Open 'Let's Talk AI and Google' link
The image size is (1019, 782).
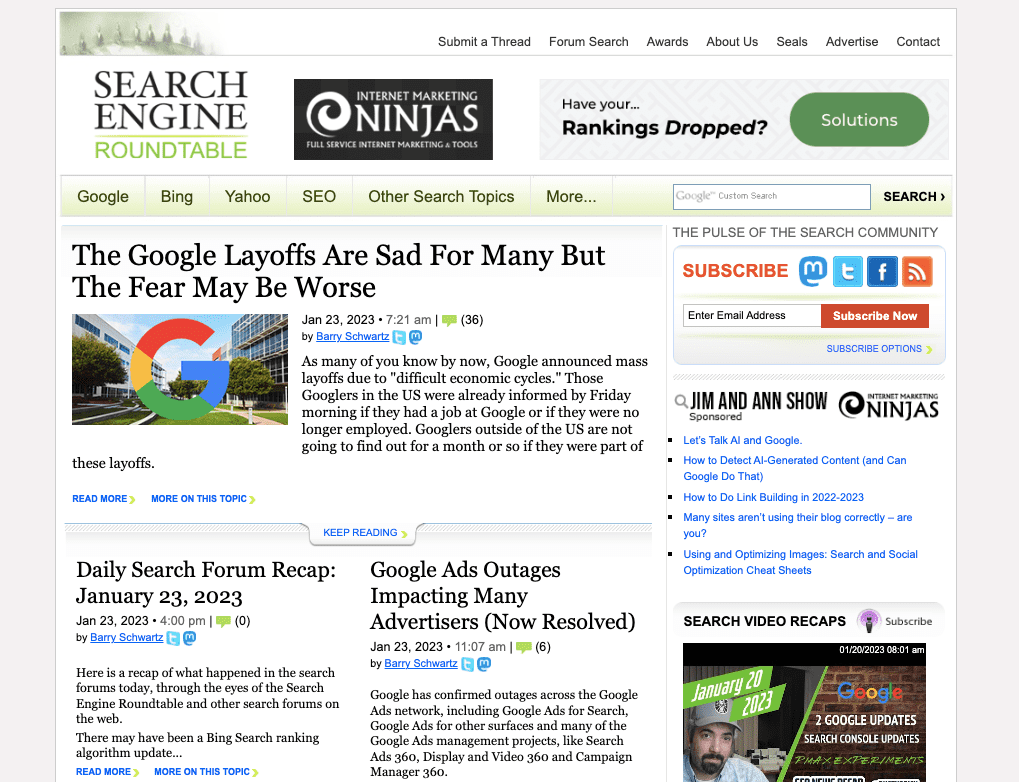[742, 440]
